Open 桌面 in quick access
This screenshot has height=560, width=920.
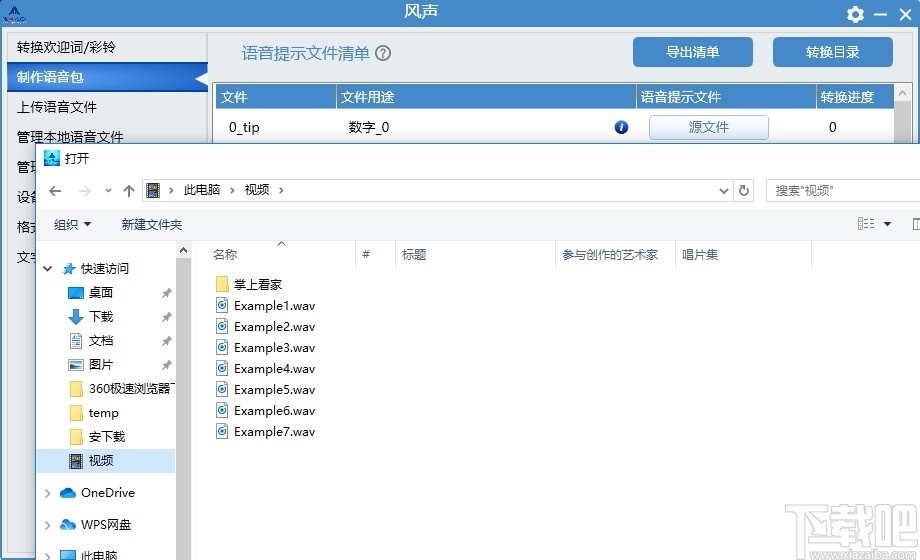[x=100, y=292]
